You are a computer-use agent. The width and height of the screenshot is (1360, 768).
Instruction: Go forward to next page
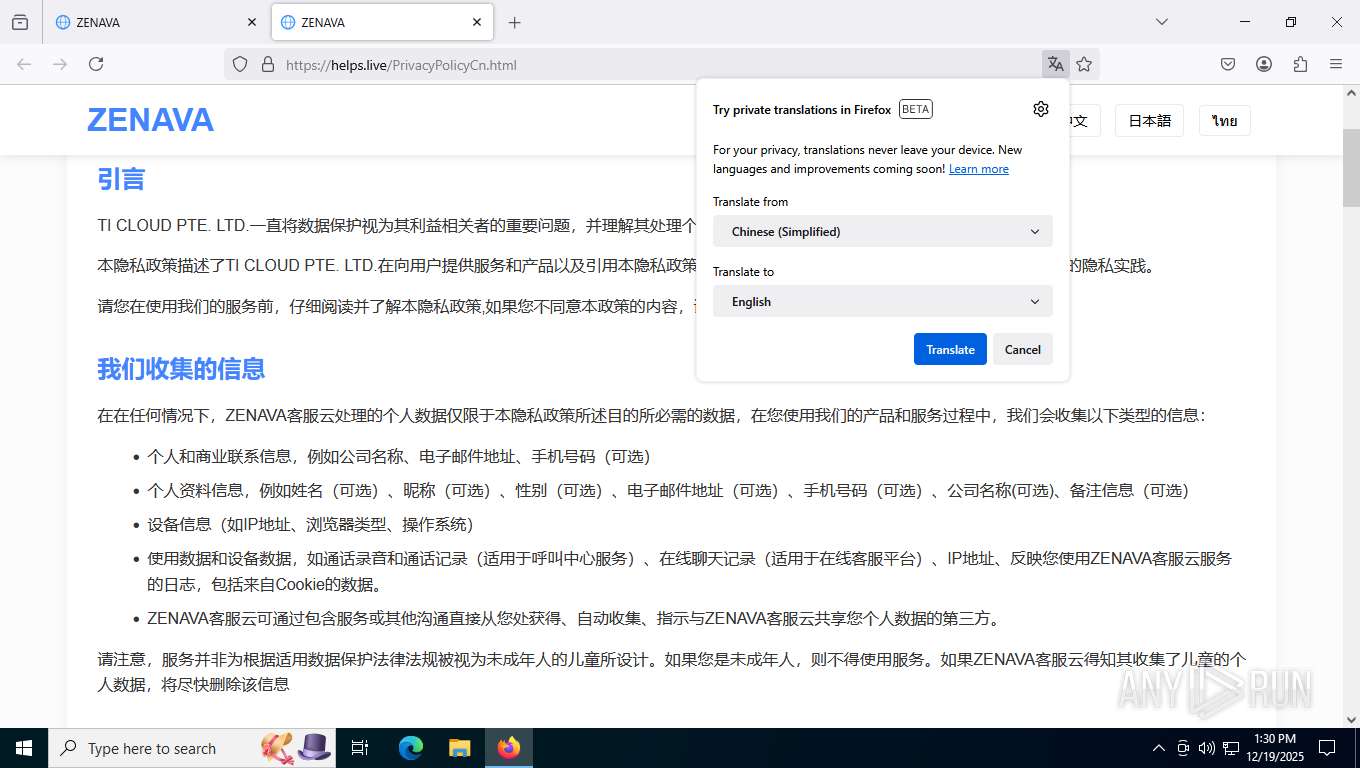(x=60, y=64)
